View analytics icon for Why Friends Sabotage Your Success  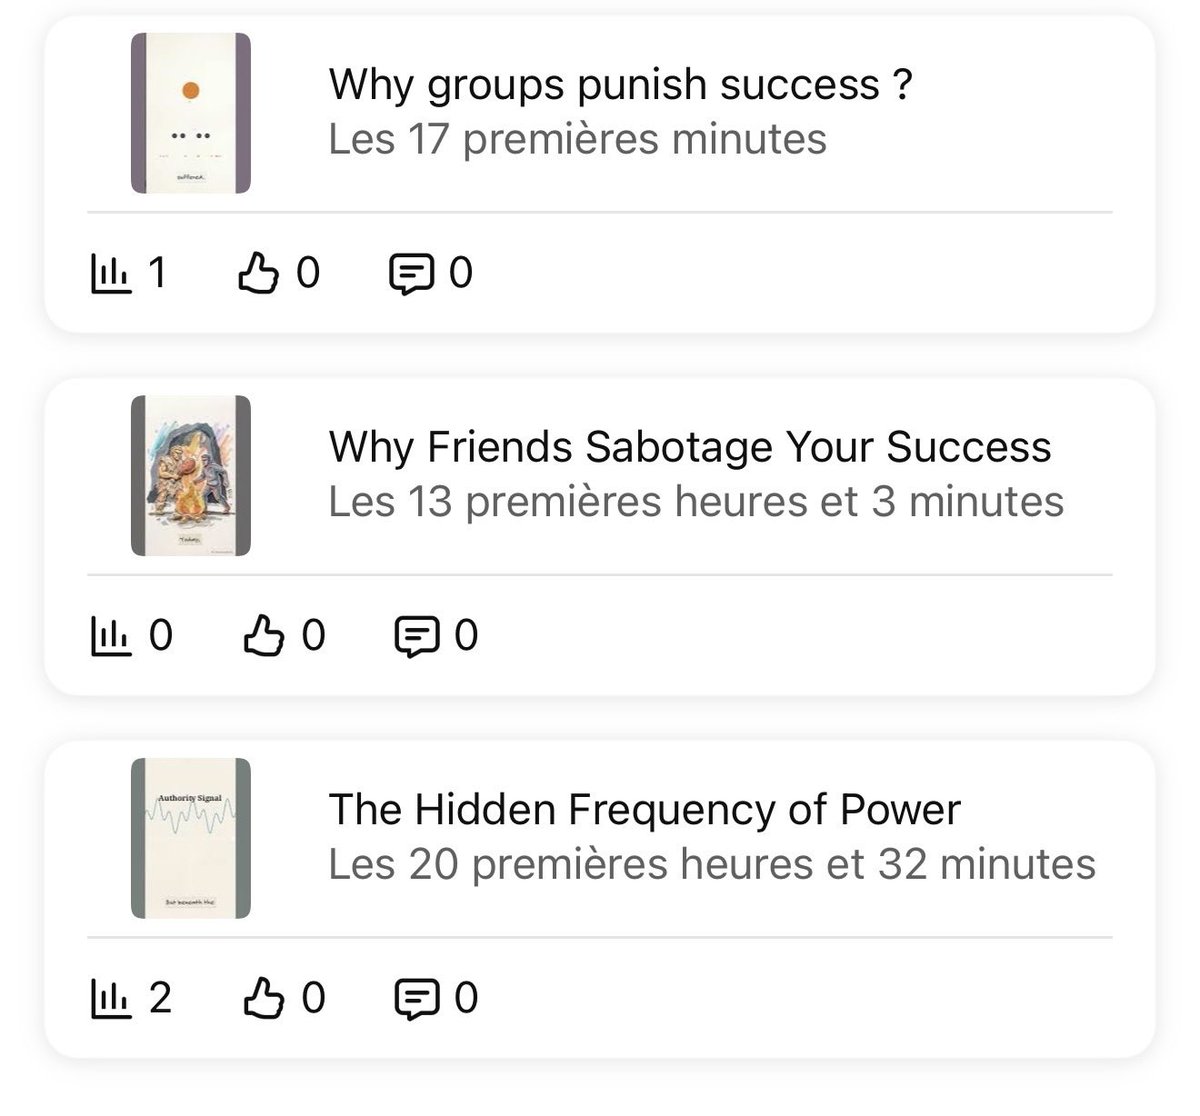(x=110, y=636)
